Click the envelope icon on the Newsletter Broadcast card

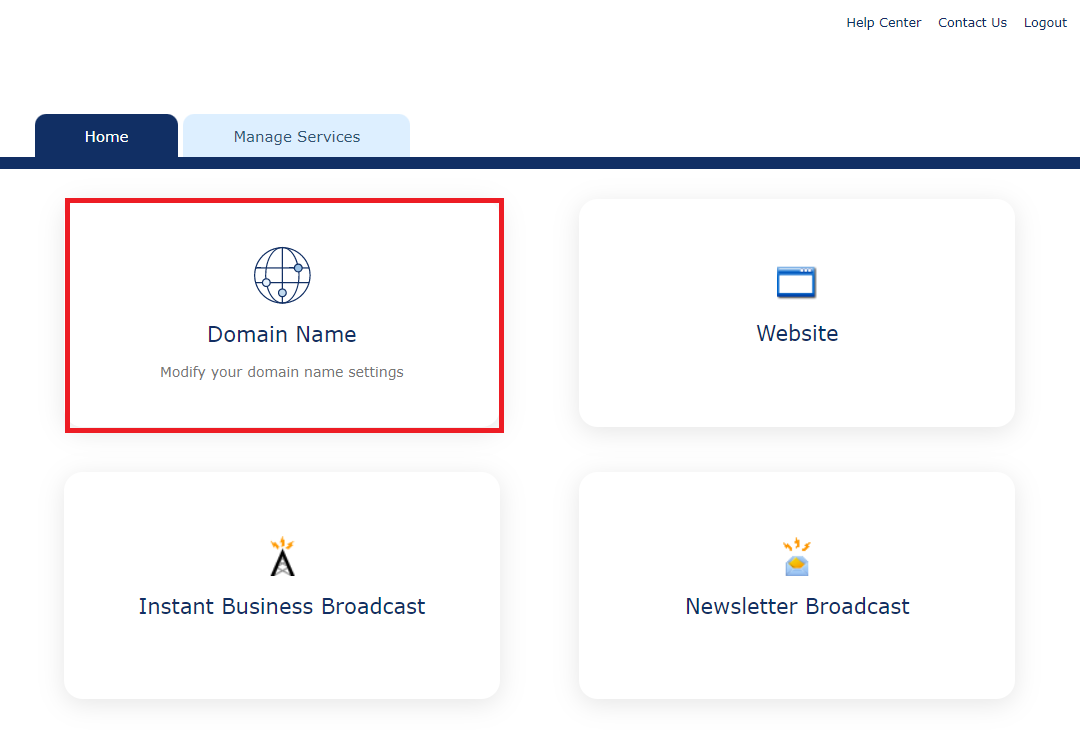pos(797,560)
